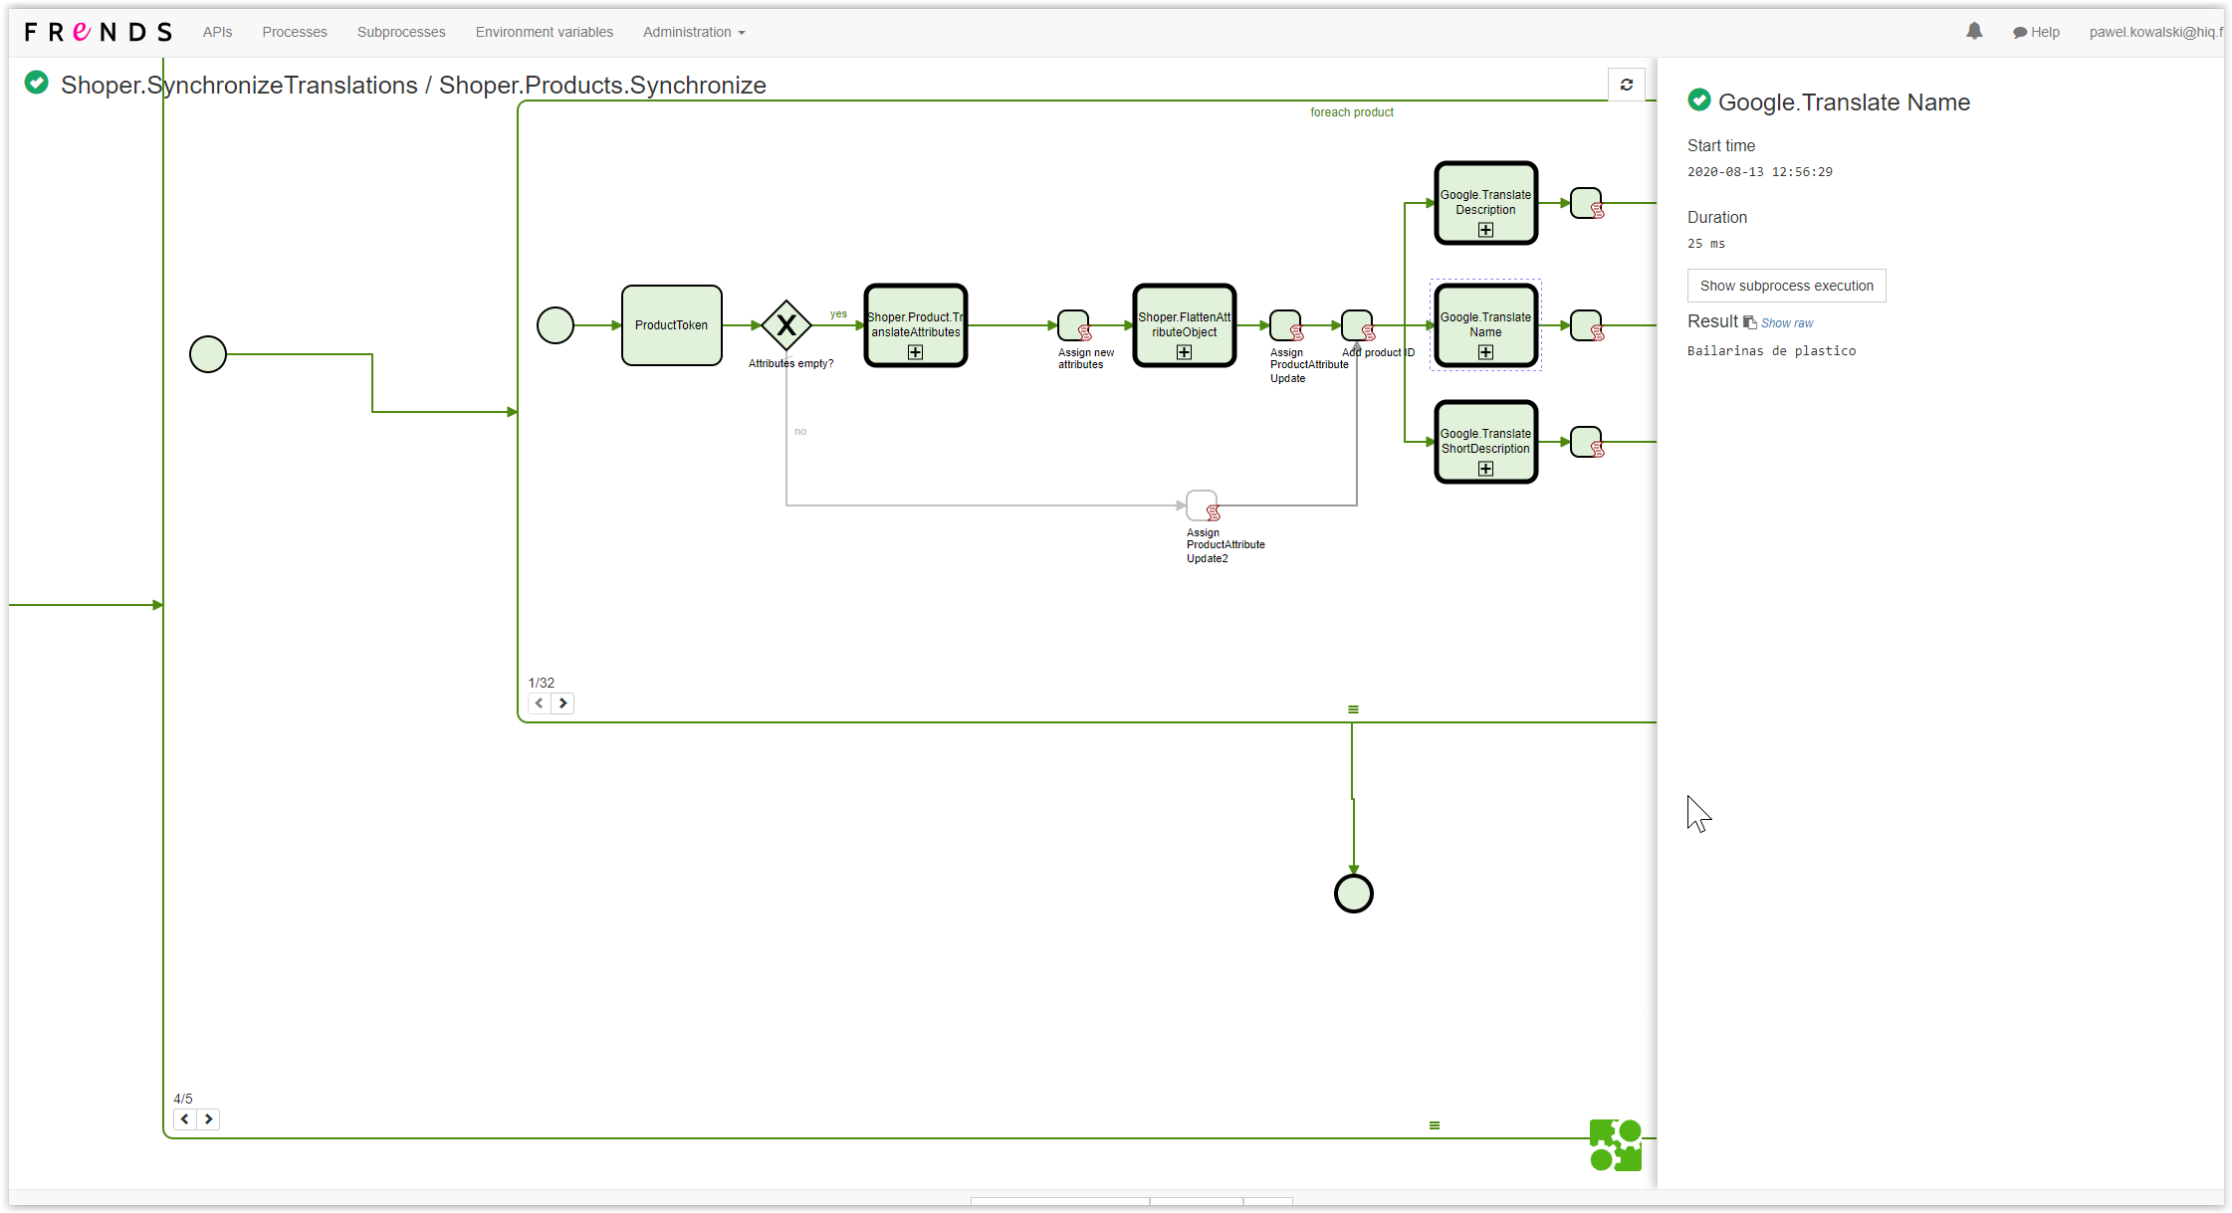Screen dimensions: 2232x1213
Task: Click the Assign new attributes script task
Action: pos(1073,325)
